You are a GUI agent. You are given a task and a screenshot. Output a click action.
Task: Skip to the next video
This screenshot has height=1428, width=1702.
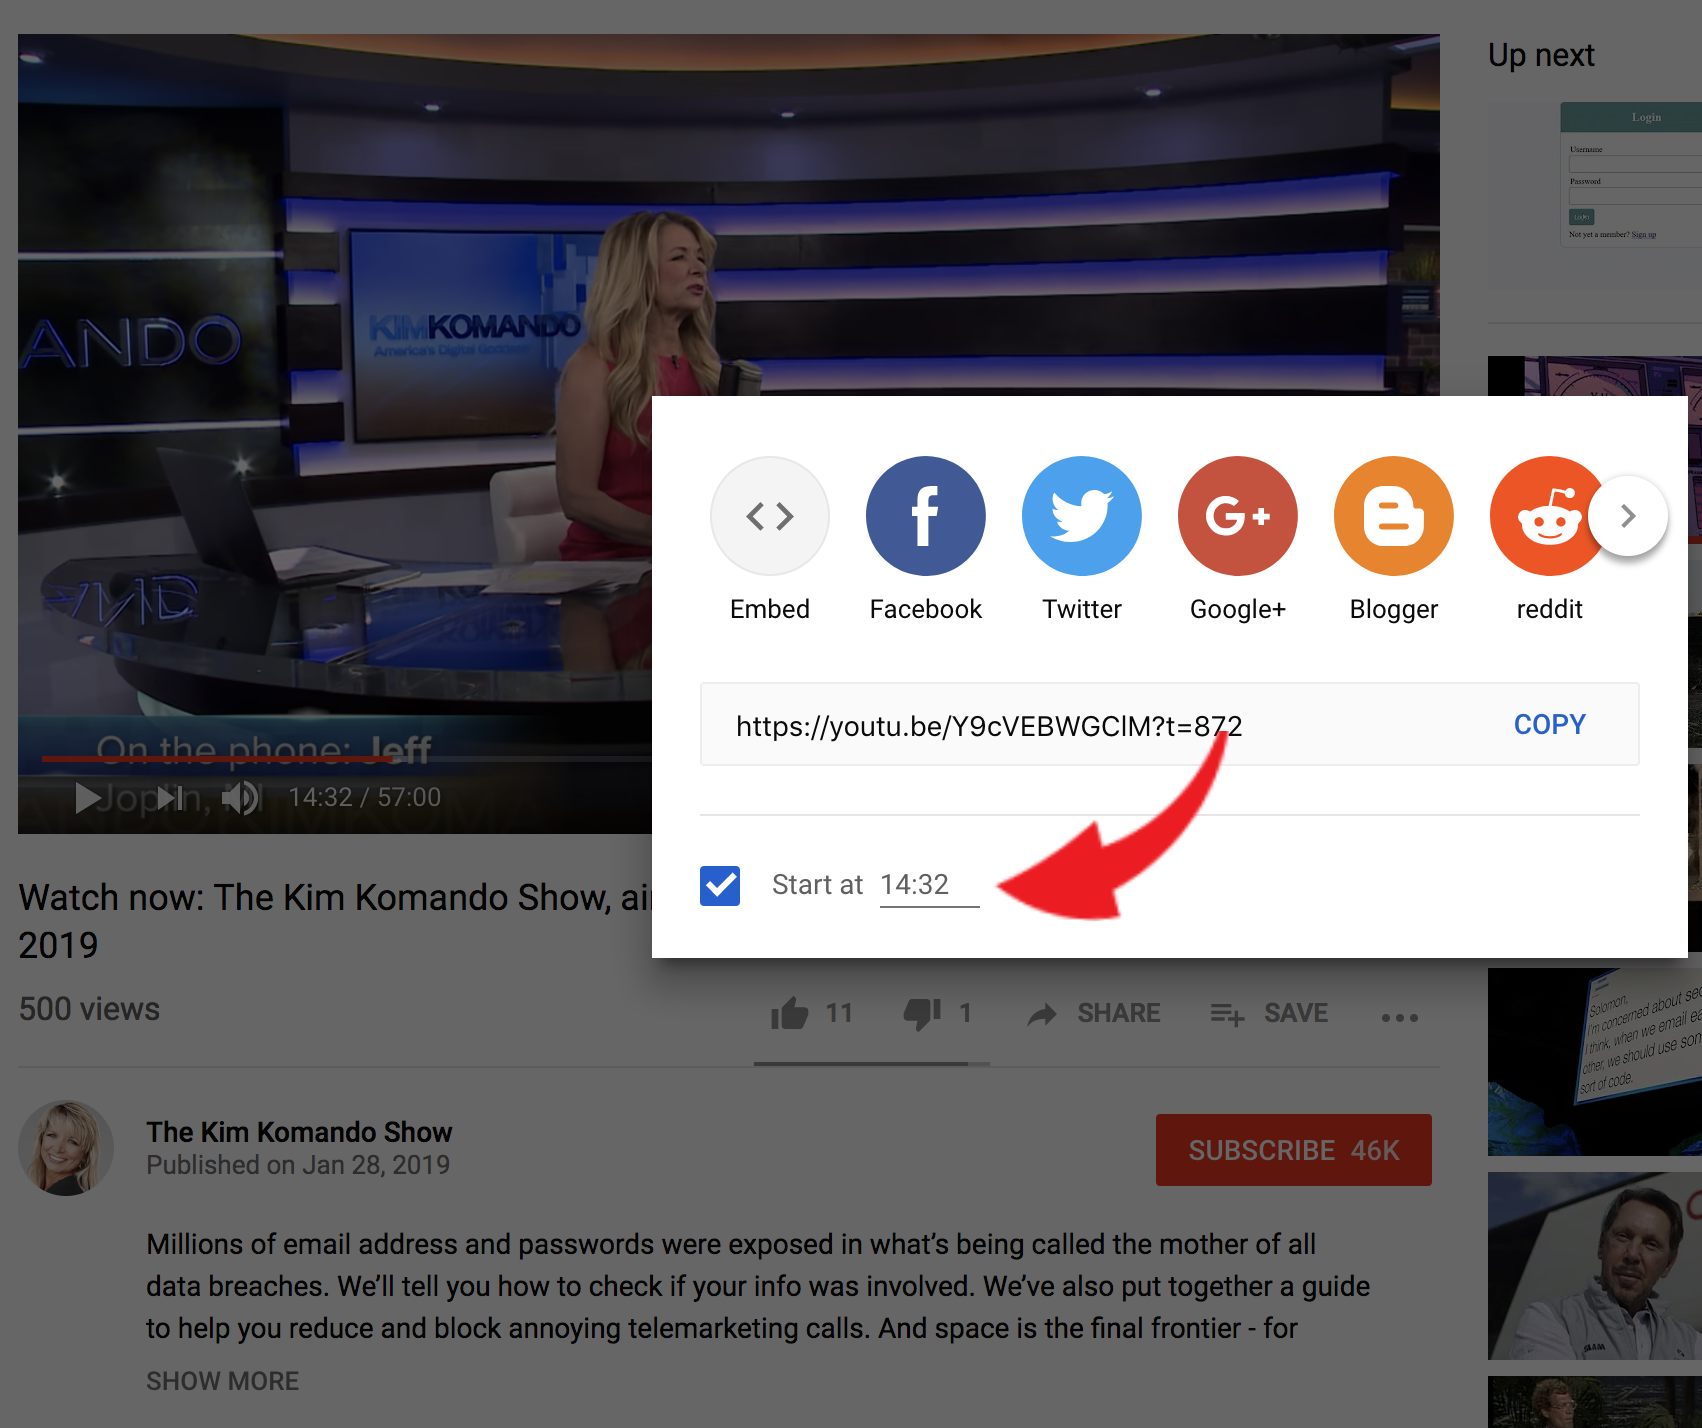(169, 797)
